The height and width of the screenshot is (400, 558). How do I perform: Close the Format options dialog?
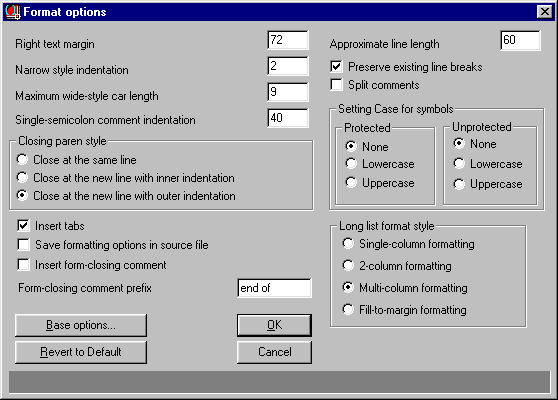coord(544,12)
